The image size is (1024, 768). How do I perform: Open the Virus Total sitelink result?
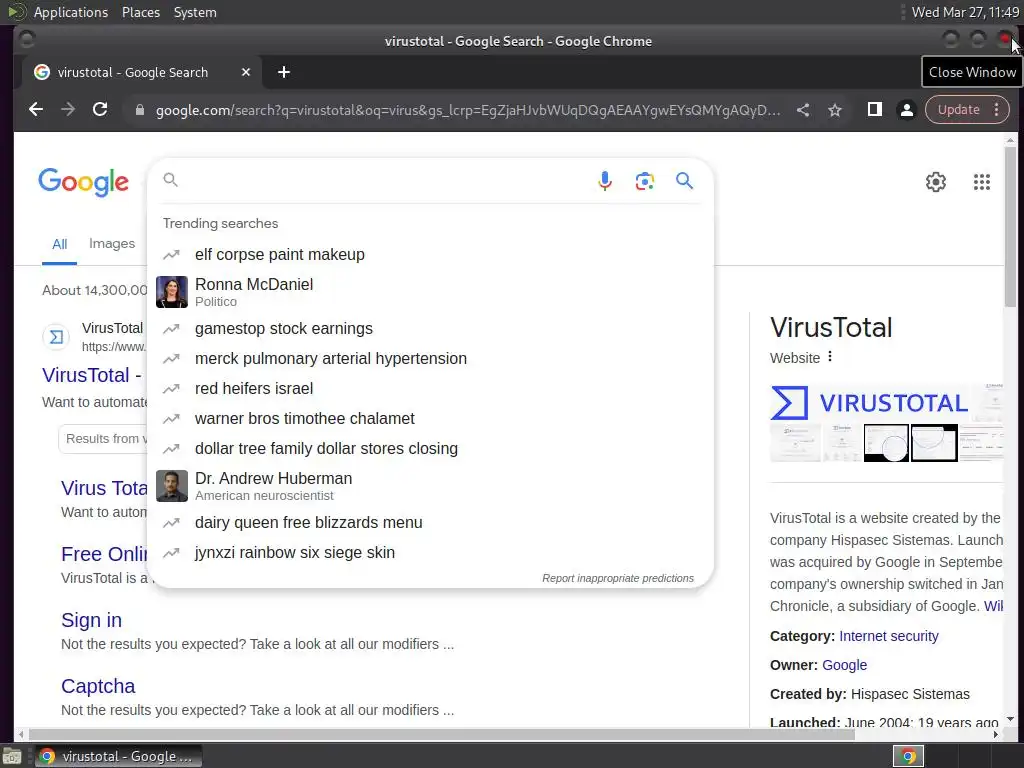pyautogui.click(x=104, y=488)
